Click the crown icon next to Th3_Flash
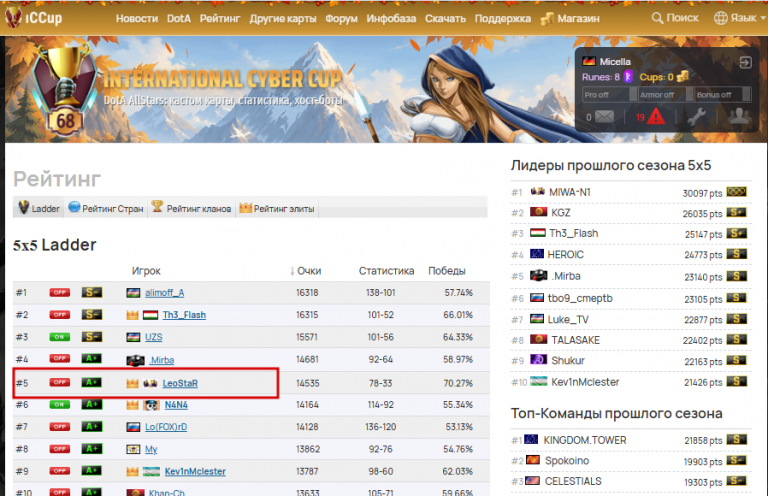 (132, 315)
